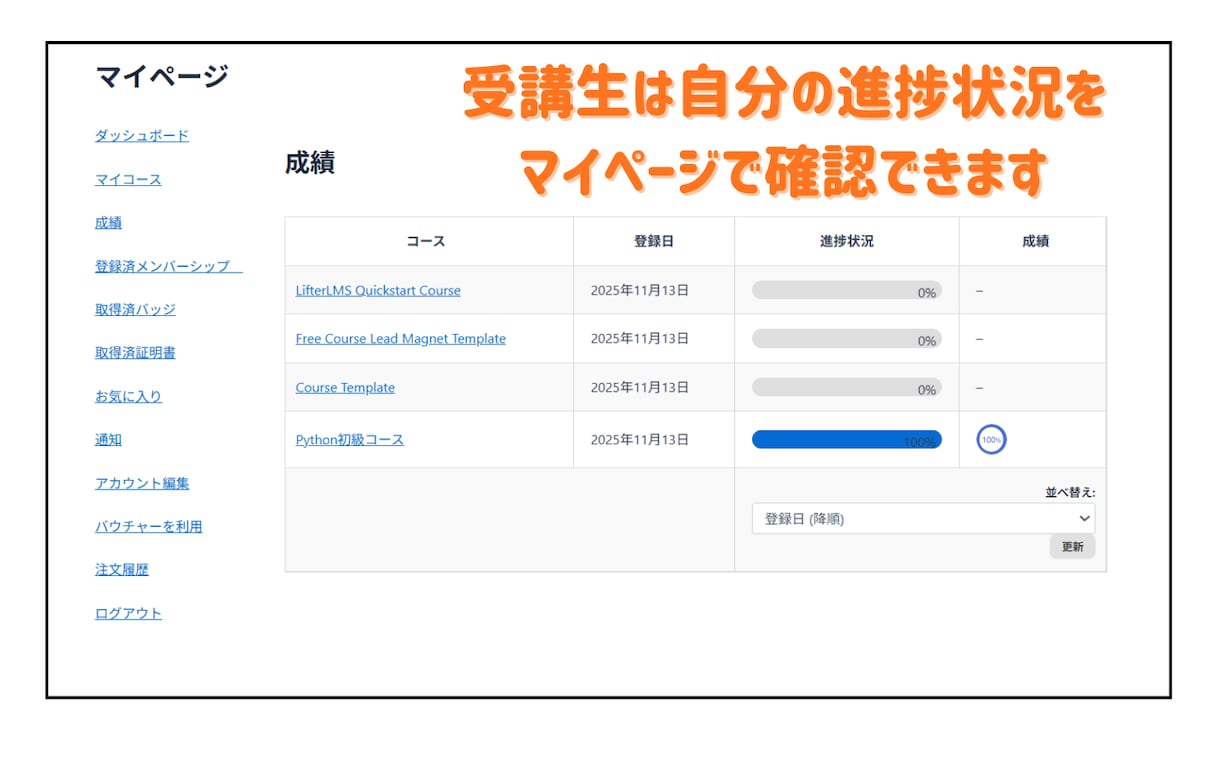Click the date in Free Course Lead Magnet row
The image size is (1220, 780).
[x=640, y=339]
